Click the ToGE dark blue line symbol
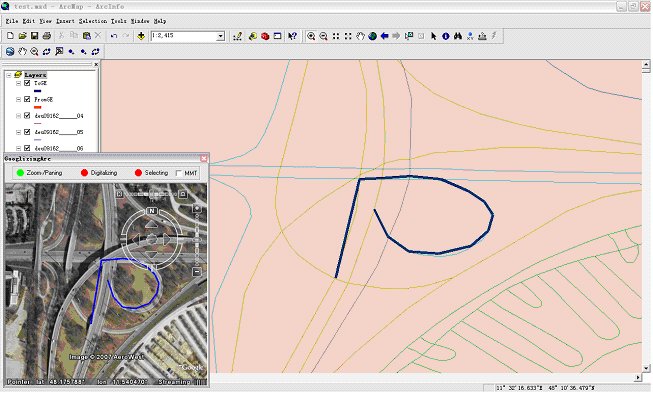 37,91
